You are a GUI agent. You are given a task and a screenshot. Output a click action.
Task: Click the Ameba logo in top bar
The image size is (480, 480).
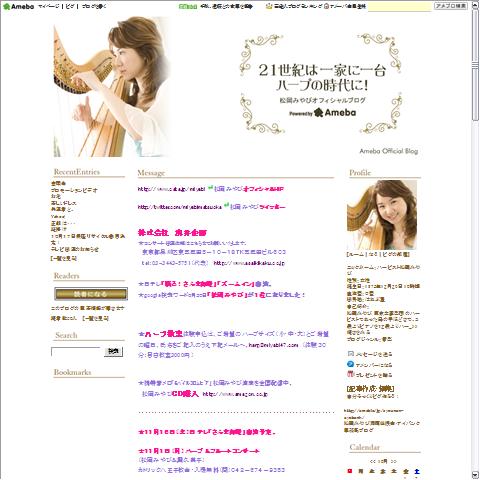coord(18,6)
